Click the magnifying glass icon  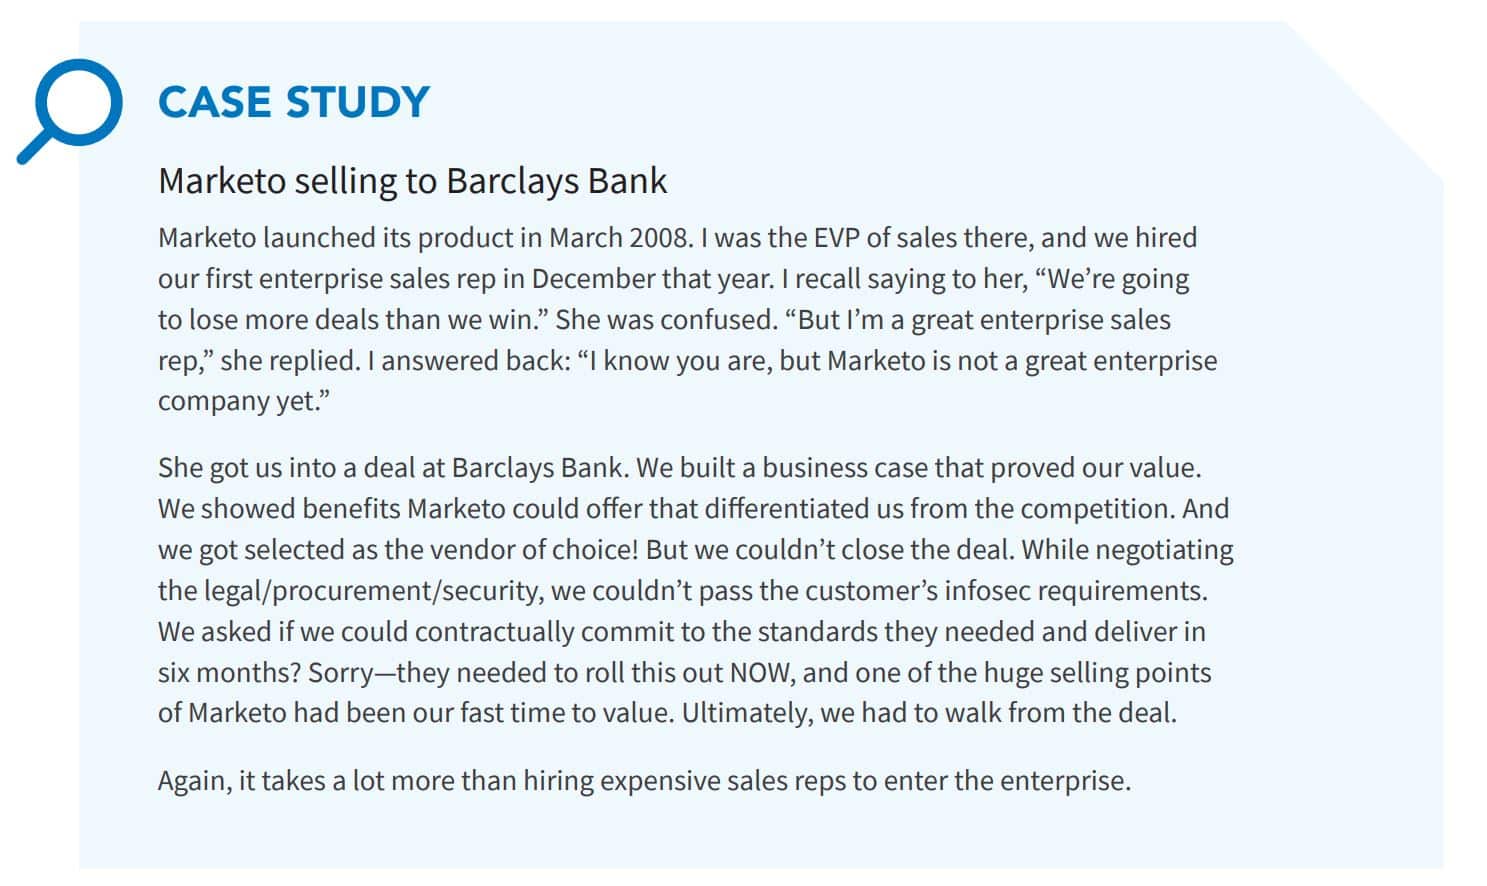click(70, 110)
